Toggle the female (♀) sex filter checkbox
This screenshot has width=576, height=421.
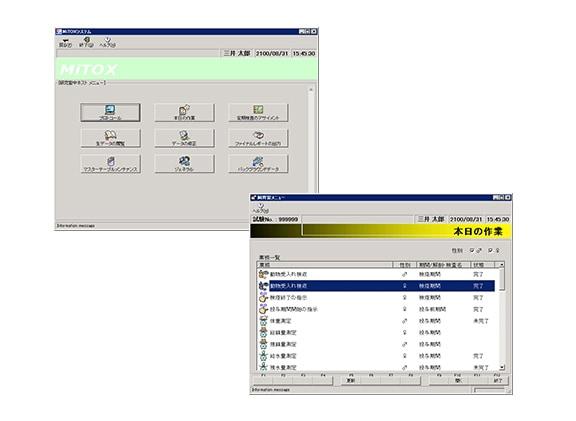coord(490,251)
